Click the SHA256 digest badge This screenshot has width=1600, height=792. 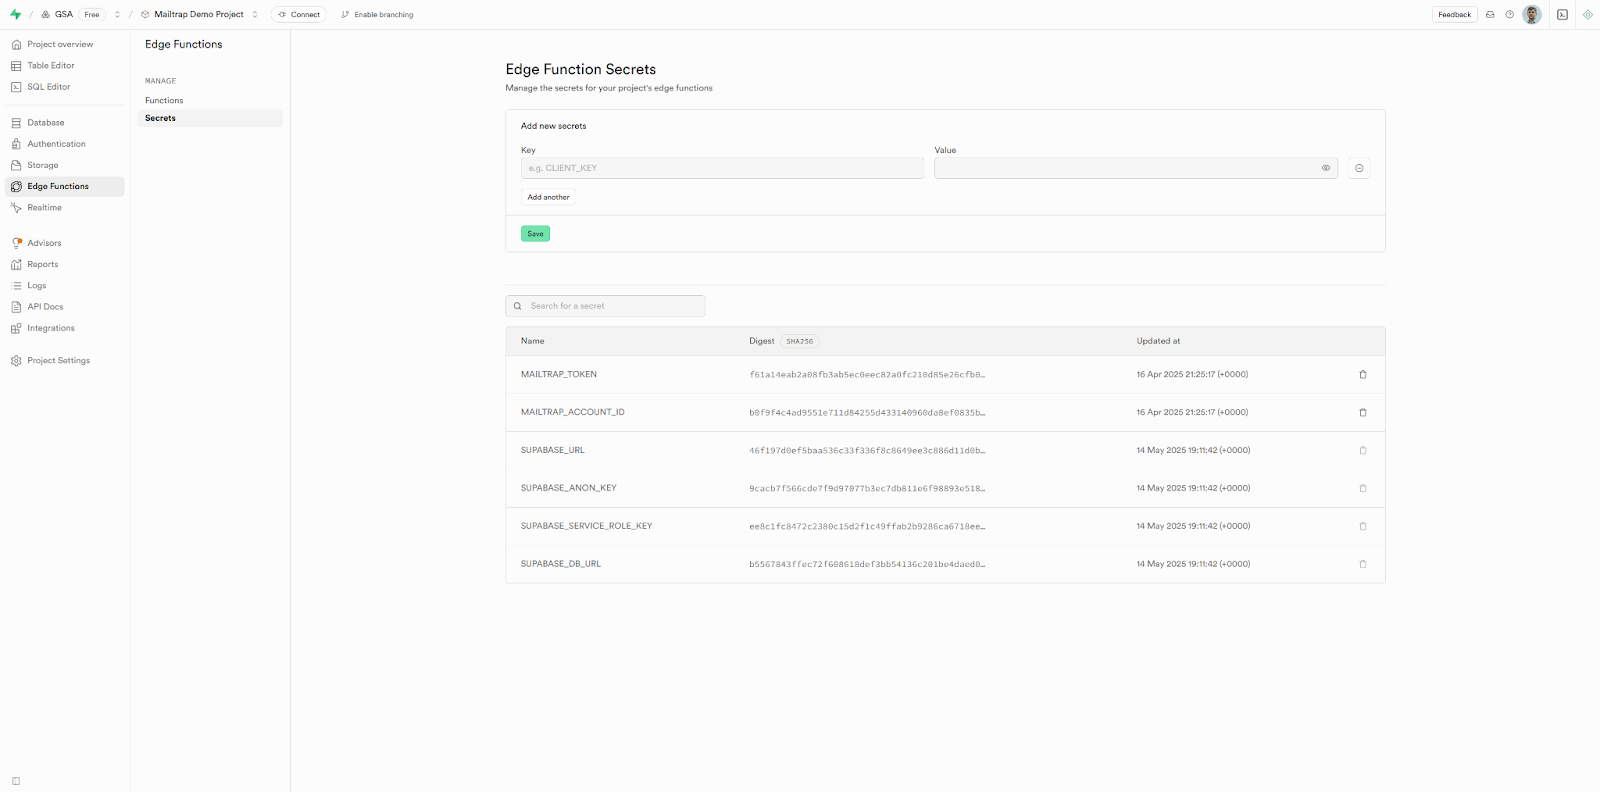click(799, 341)
